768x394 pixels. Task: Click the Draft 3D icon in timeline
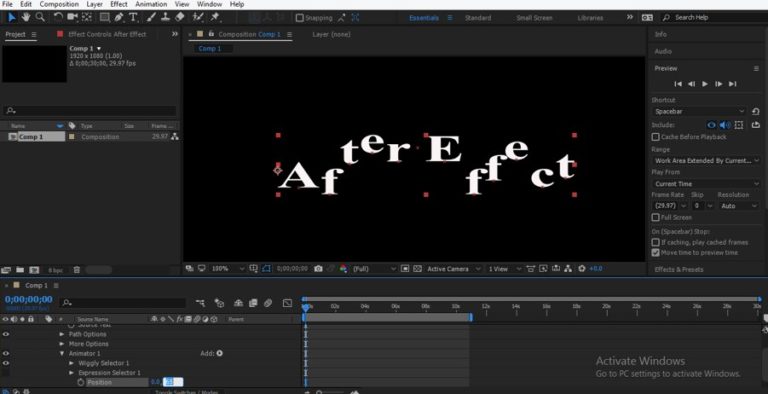pos(219,303)
